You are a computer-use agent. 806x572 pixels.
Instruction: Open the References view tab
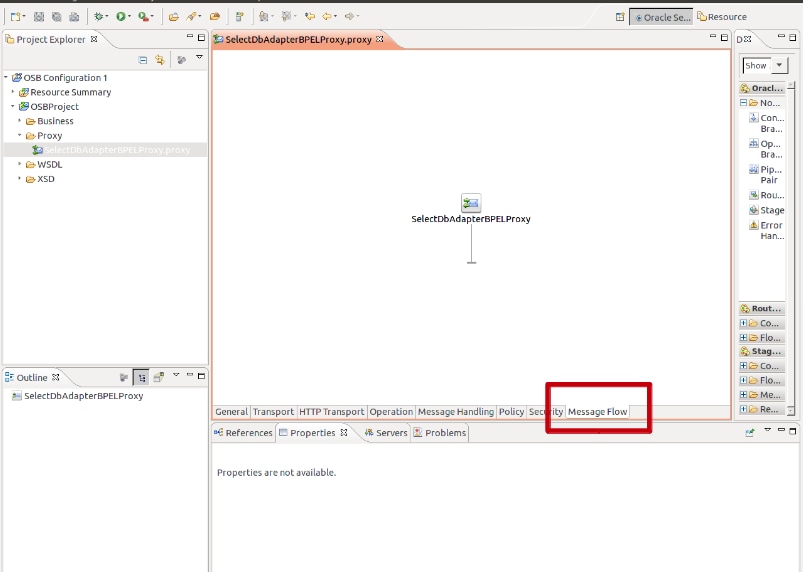click(243, 433)
